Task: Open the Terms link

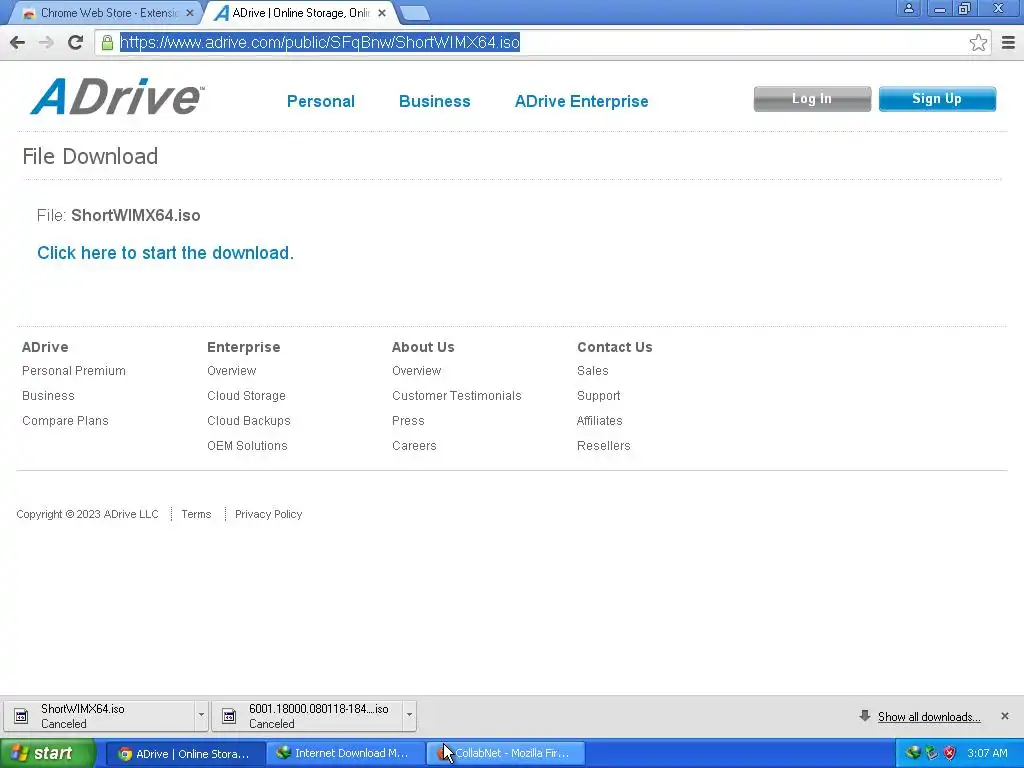Action: 196,514
